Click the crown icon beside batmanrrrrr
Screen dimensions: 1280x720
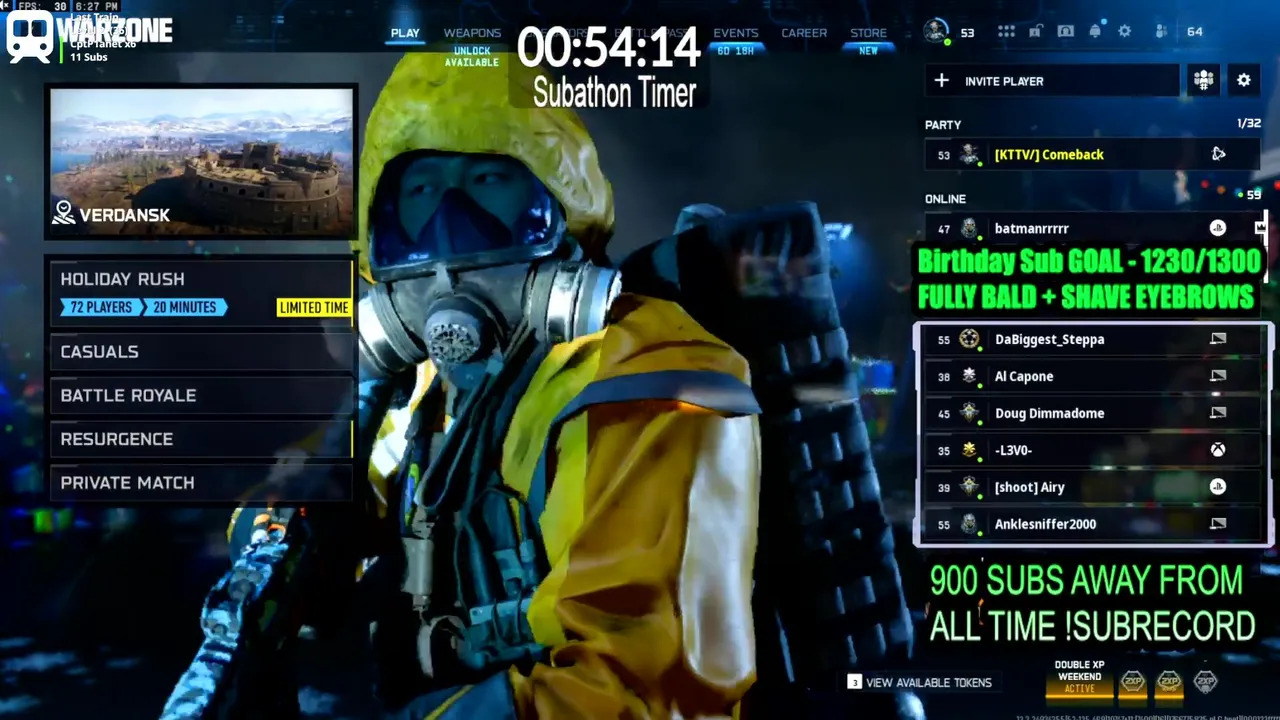tap(1260, 228)
